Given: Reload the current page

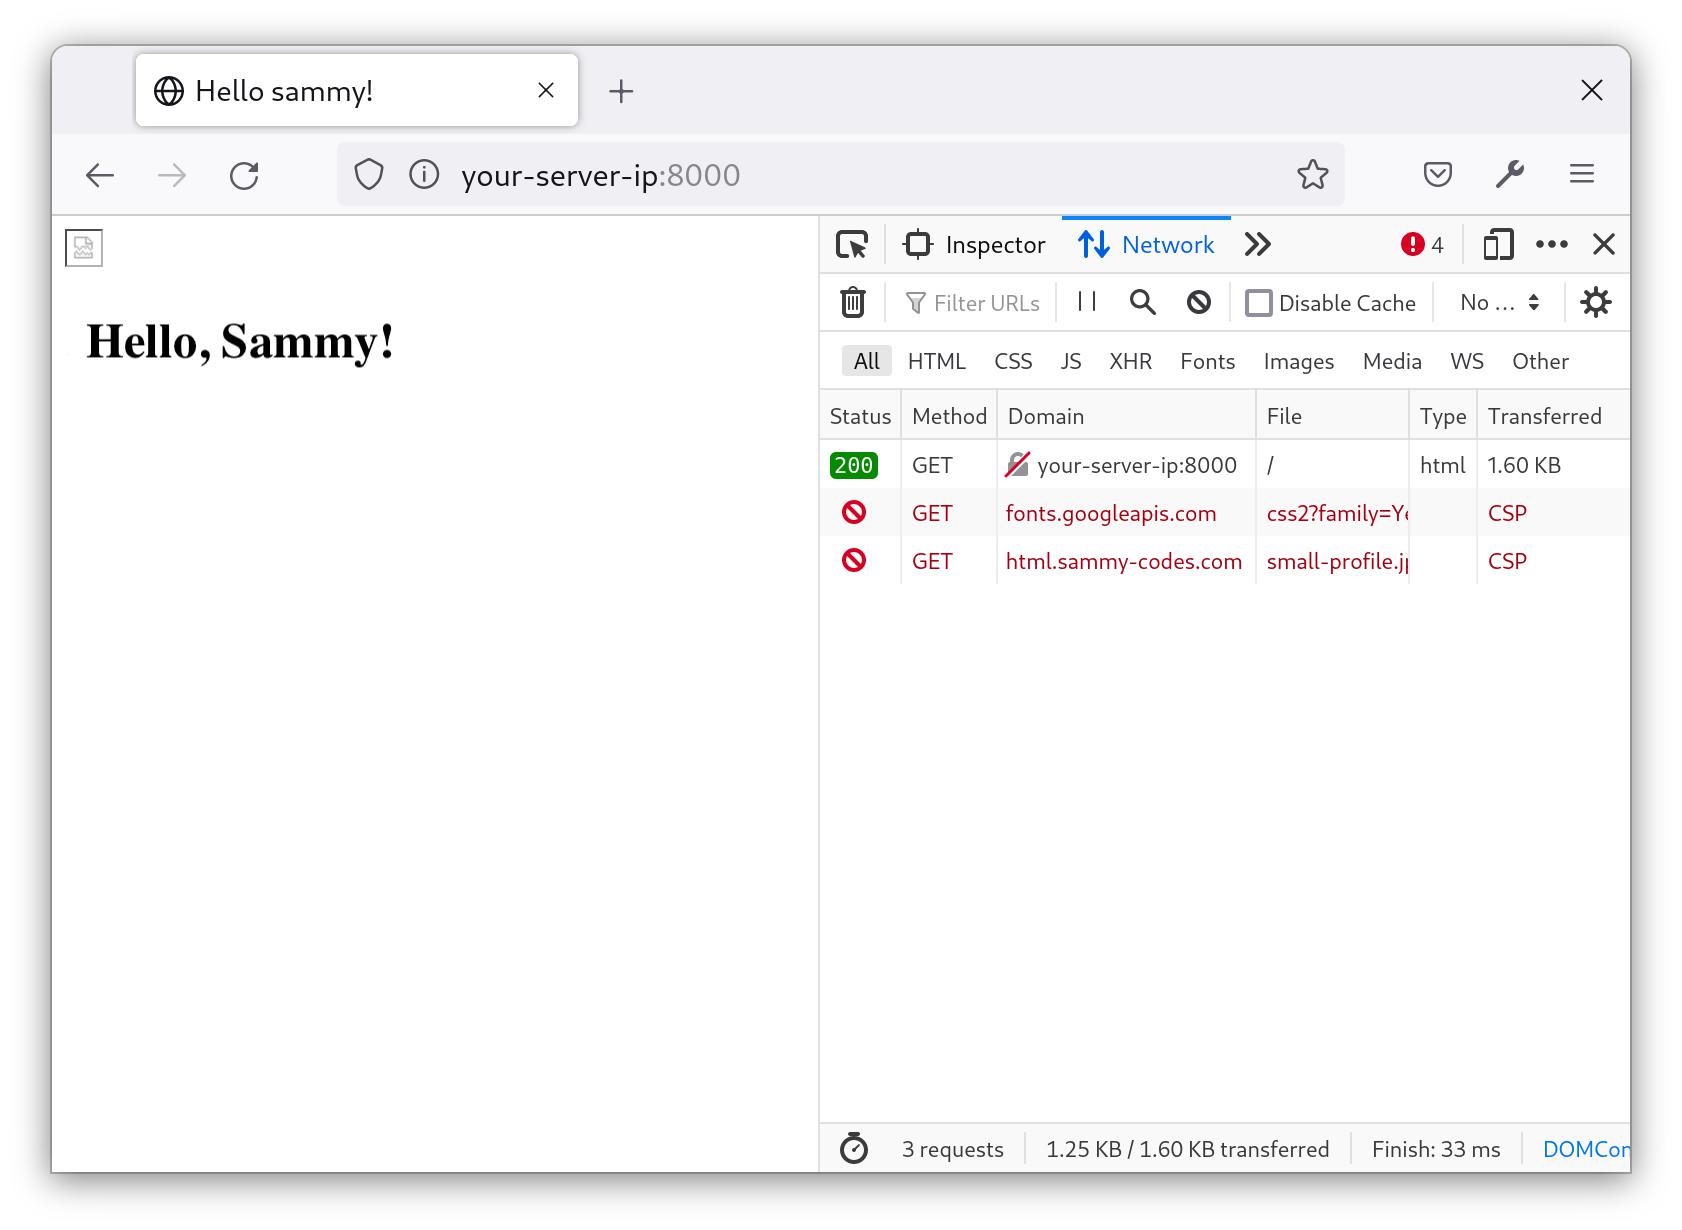Looking at the screenshot, I should (x=245, y=174).
